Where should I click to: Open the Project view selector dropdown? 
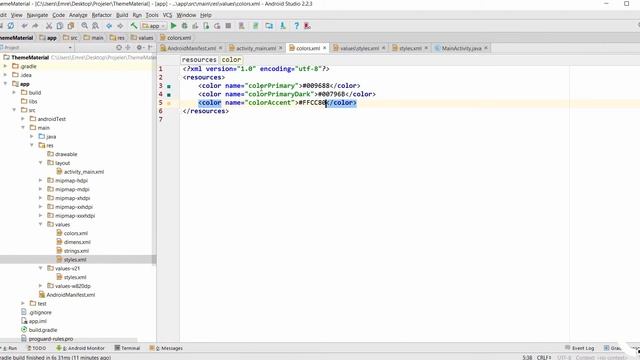click(37, 48)
